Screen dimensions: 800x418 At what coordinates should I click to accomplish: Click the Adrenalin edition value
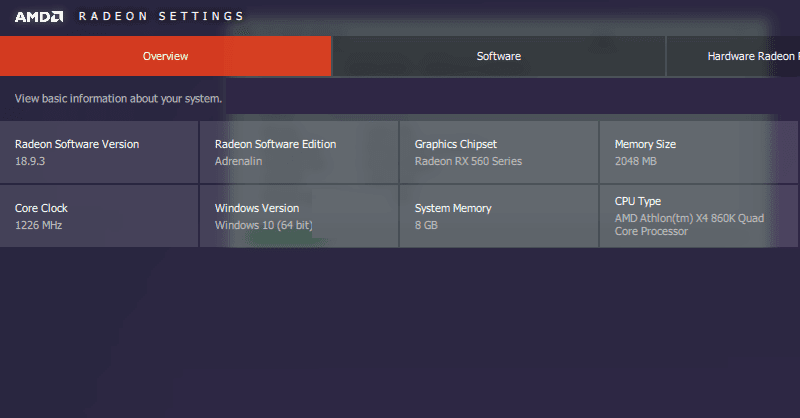pyautogui.click(x=238, y=161)
